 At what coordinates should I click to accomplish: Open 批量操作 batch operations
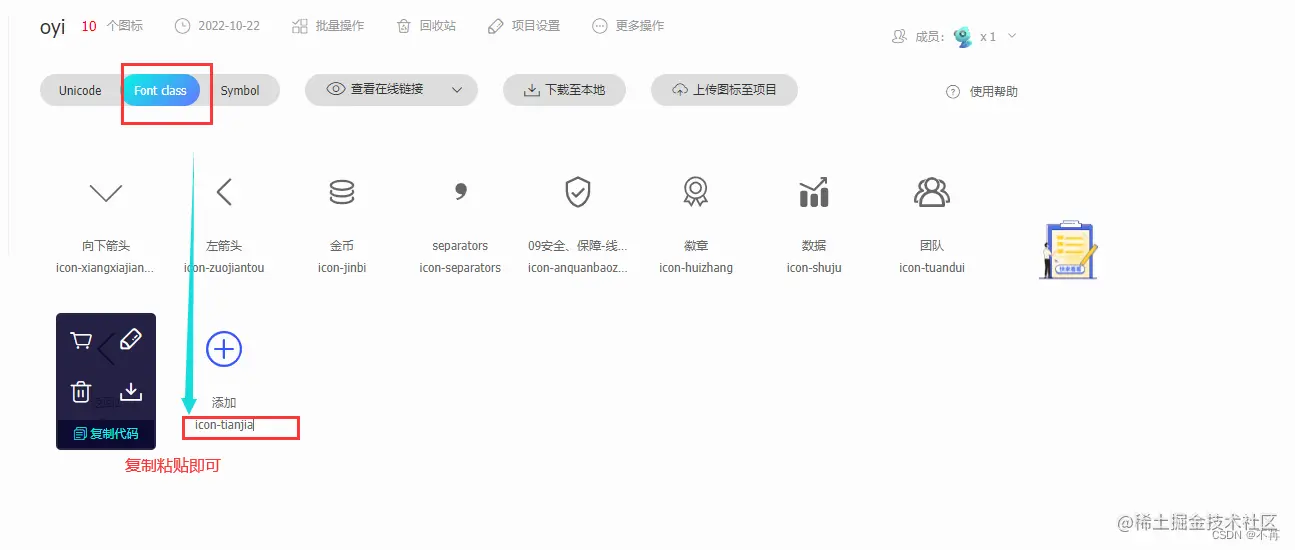pos(328,26)
